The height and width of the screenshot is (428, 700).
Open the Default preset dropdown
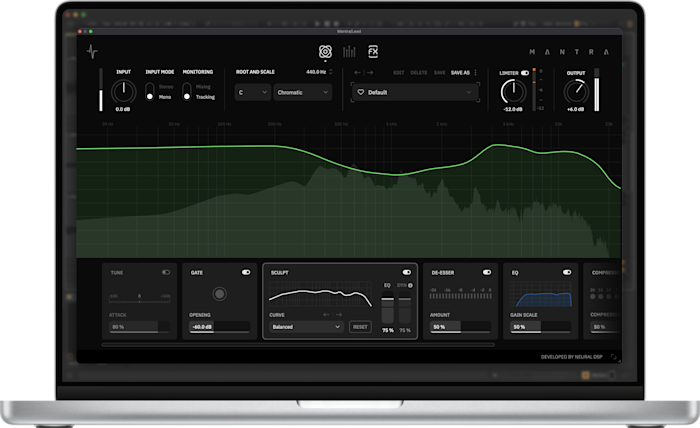point(415,92)
